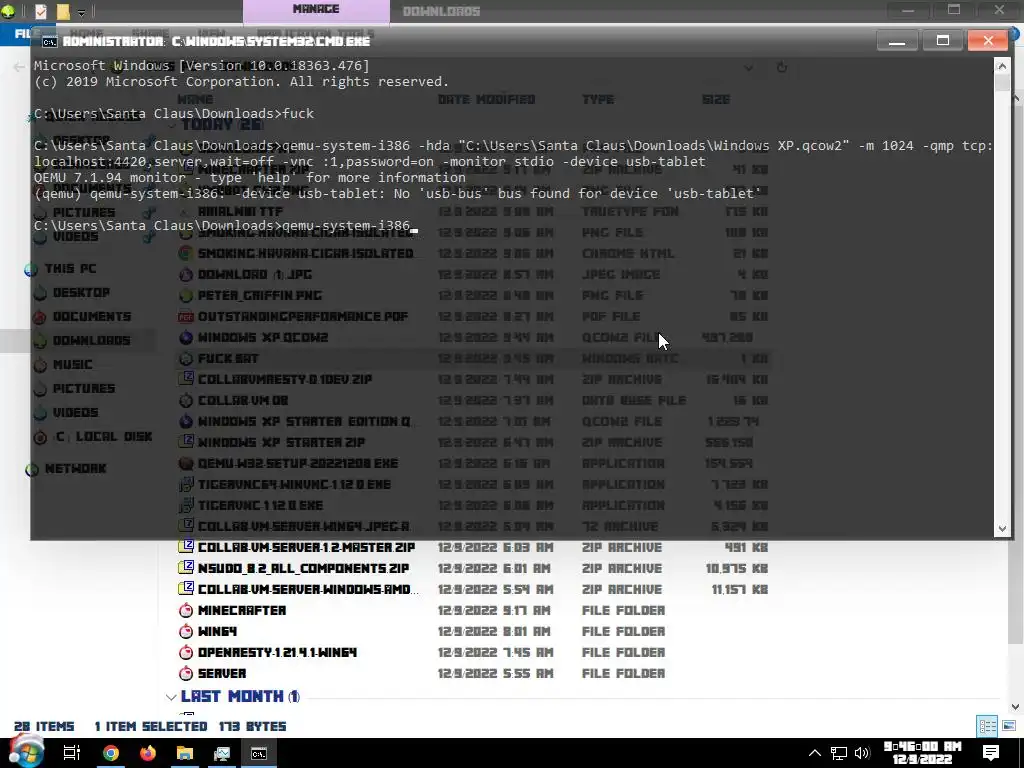Click the 12/9/2022 5:55 AM date cell
Screen dimensions: 1024x768
[x=496, y=673]
